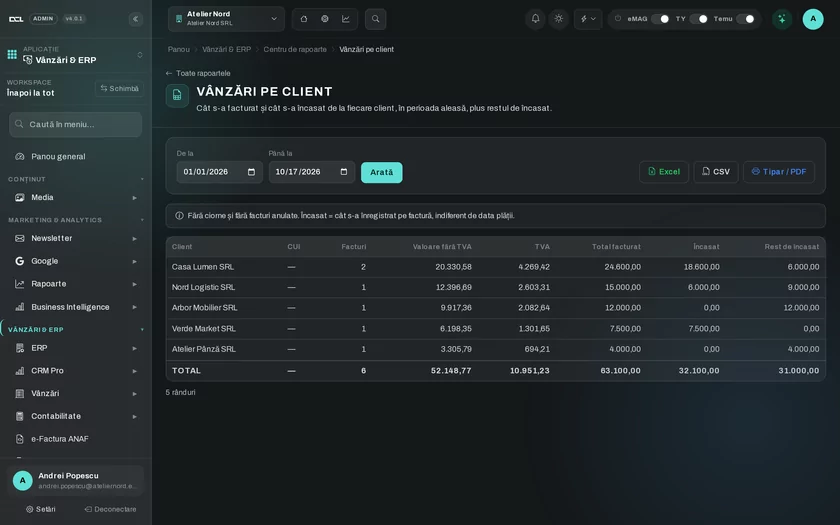Open Setări at the sidebar bottom
This screenshot has width=840, height=525.
click(x=41, y=509)
